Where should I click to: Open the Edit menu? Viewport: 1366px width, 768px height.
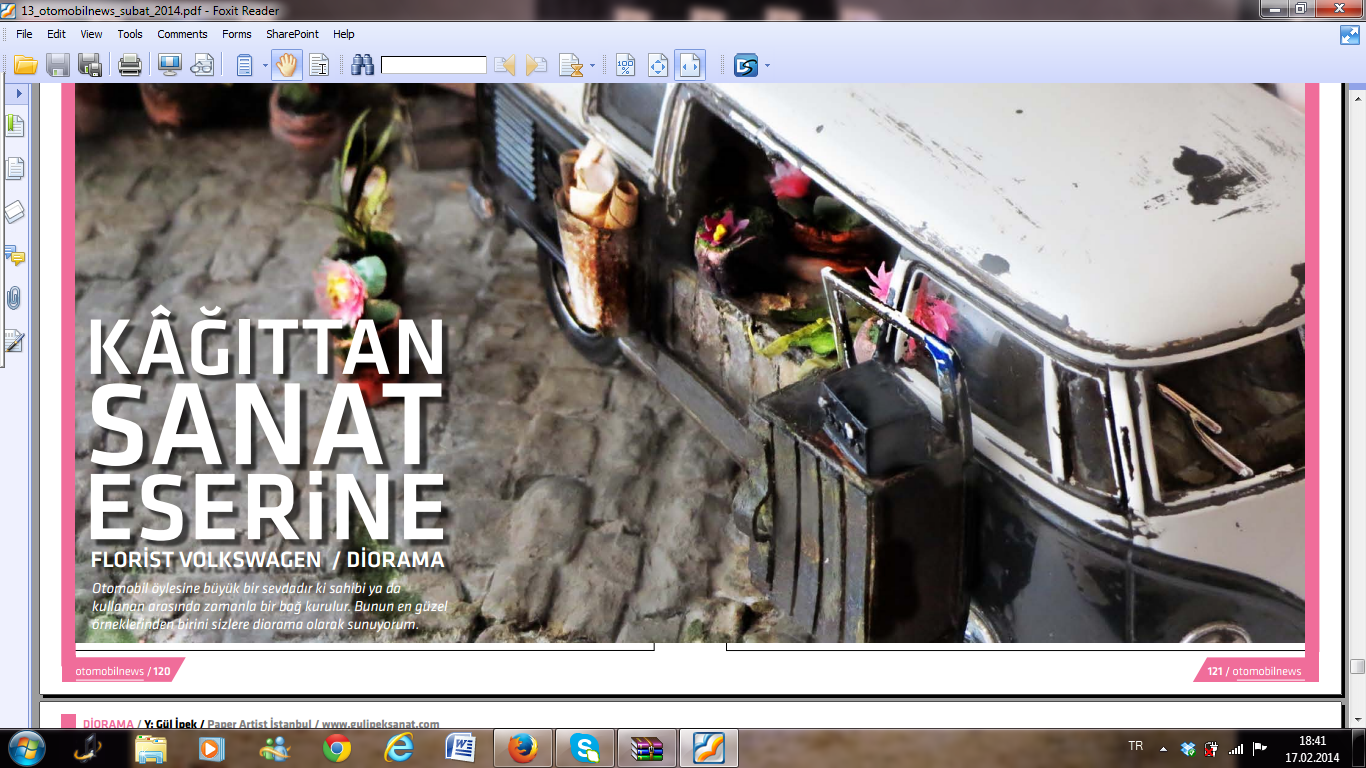point(56,34)
